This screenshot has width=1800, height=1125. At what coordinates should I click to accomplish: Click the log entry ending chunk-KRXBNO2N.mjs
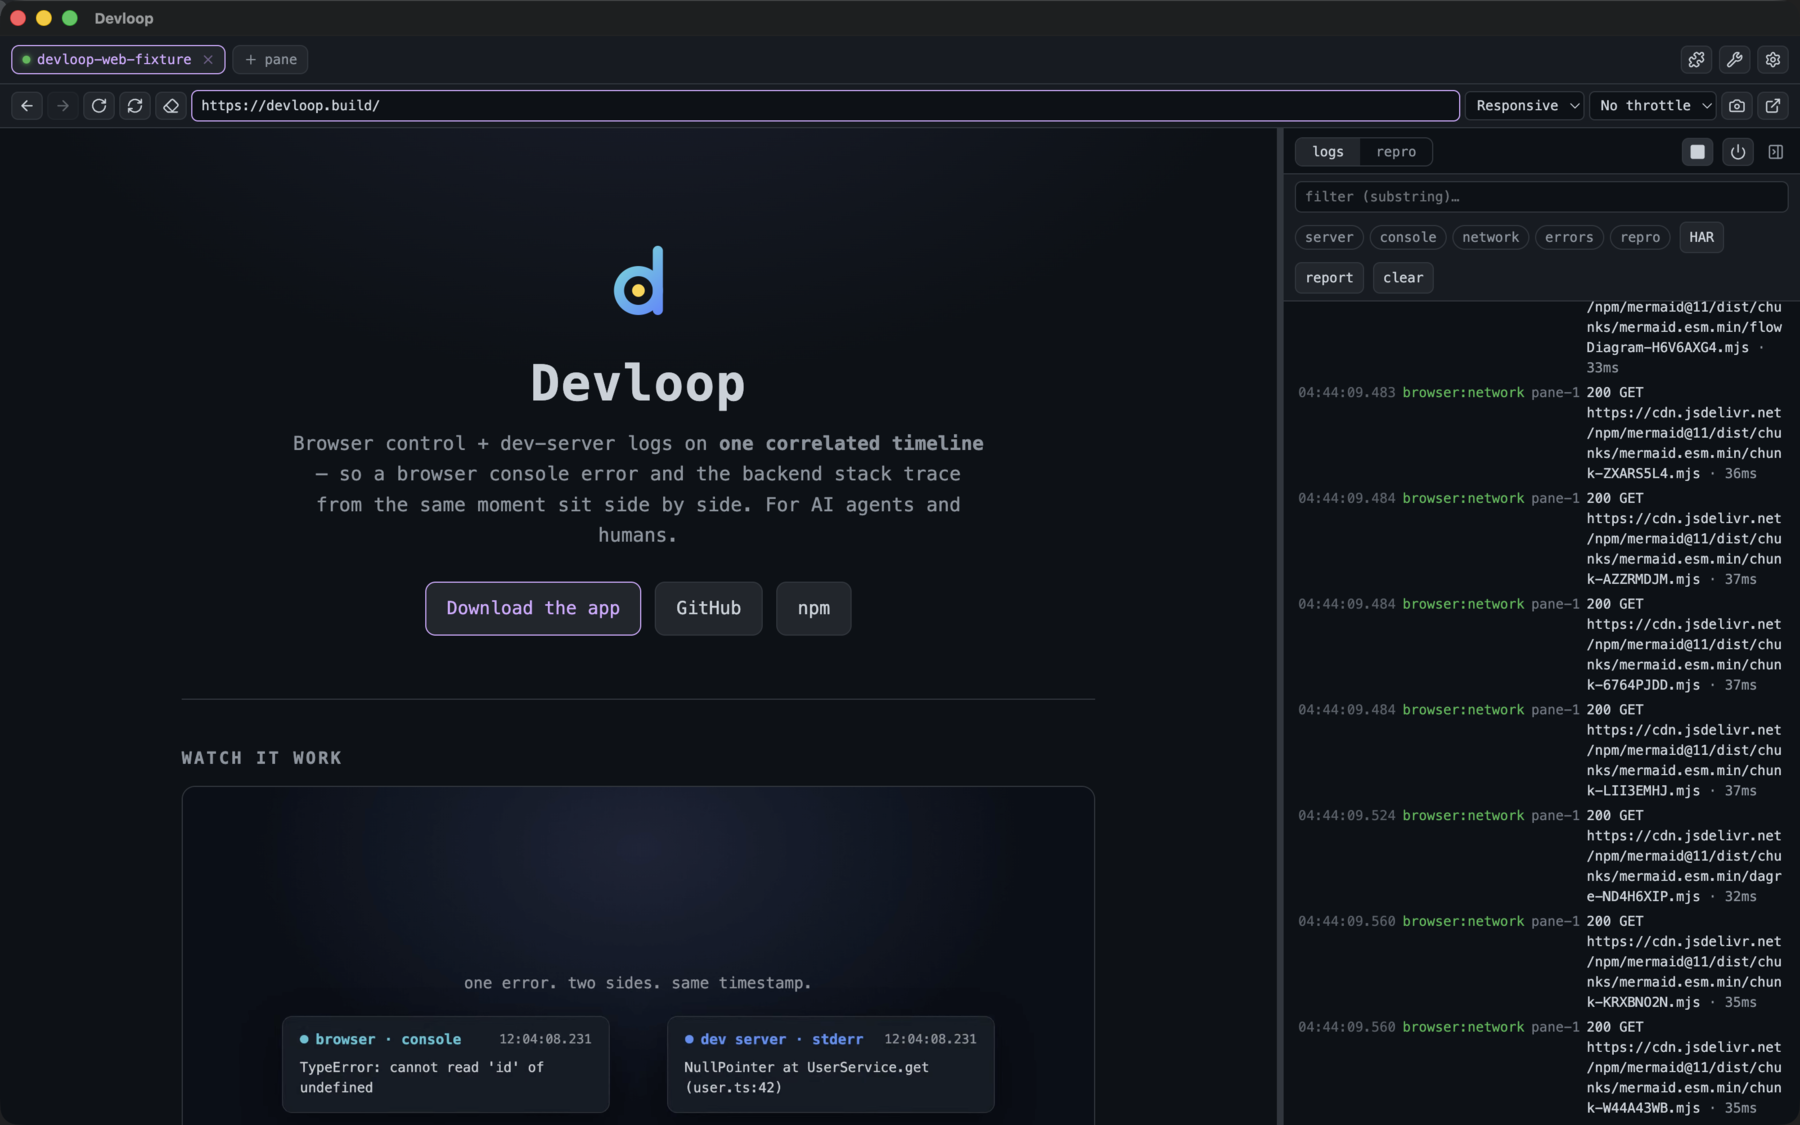tap(1540, 962)
